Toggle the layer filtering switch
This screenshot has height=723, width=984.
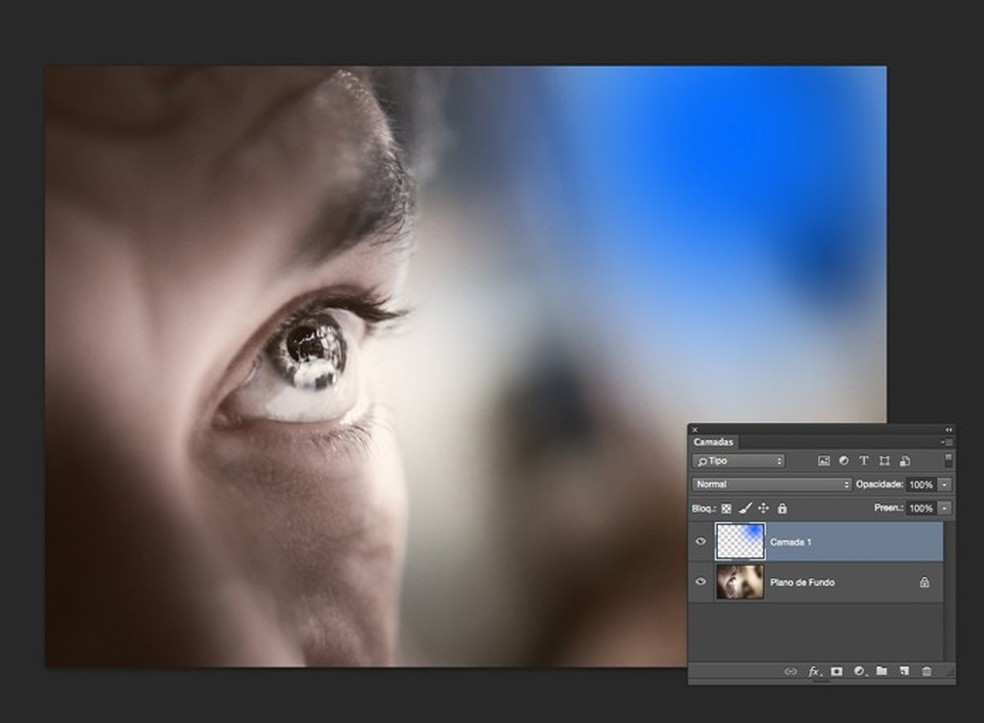point(948,460)
